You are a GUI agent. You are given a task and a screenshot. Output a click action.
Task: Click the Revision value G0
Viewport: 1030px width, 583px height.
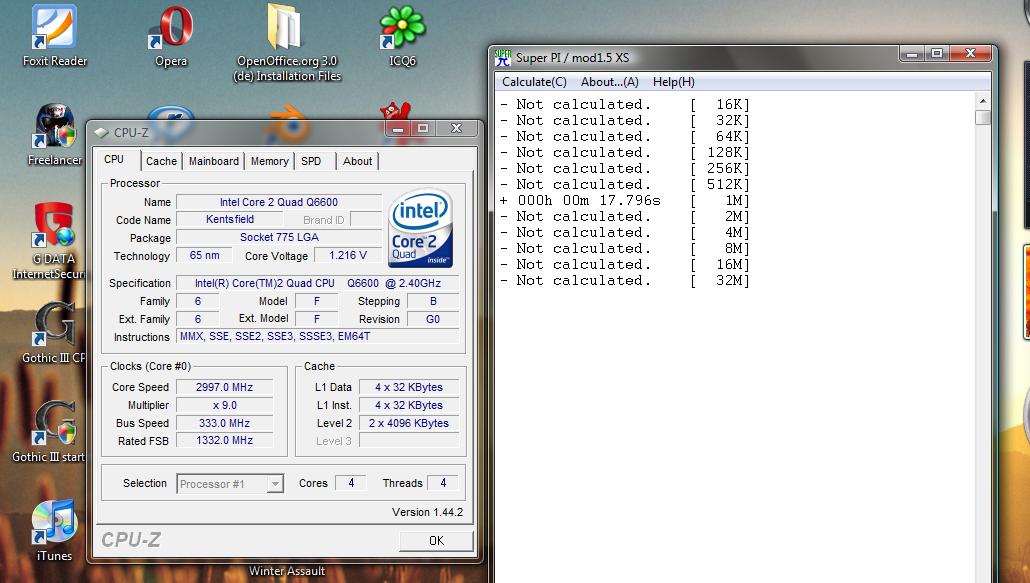point(433,319)
